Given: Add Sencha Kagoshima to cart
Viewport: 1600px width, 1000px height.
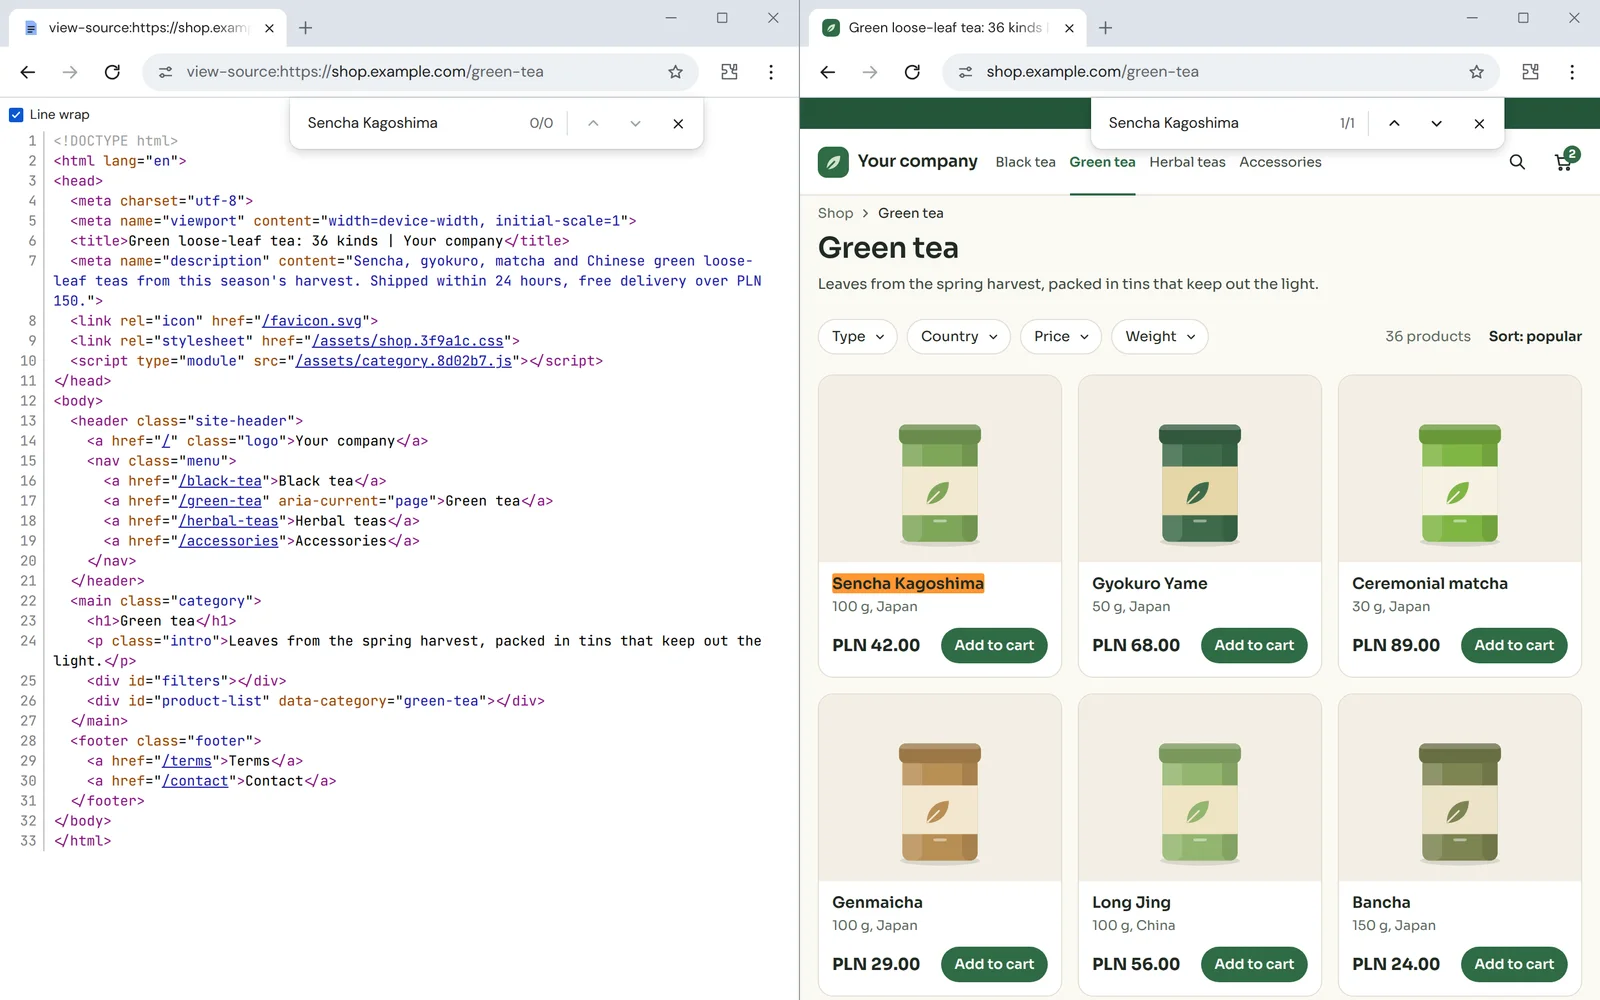Looking at the screenshot, I should [x=994, y=646].
